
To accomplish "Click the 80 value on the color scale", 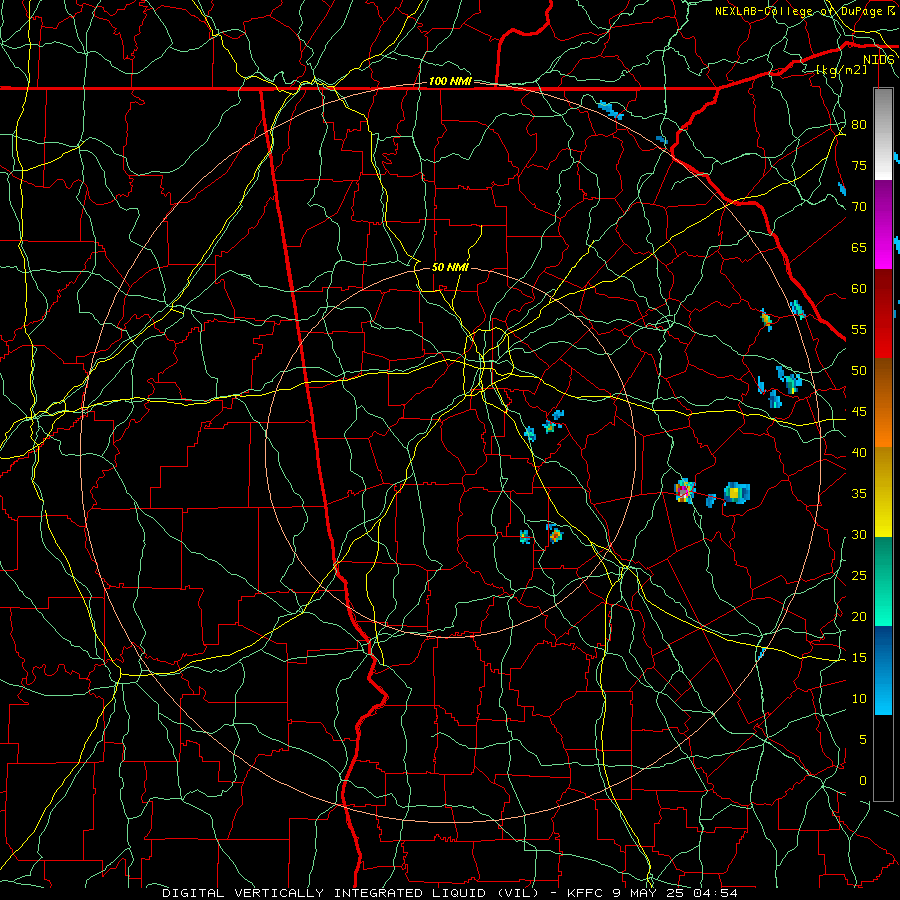I will point(859,125).
